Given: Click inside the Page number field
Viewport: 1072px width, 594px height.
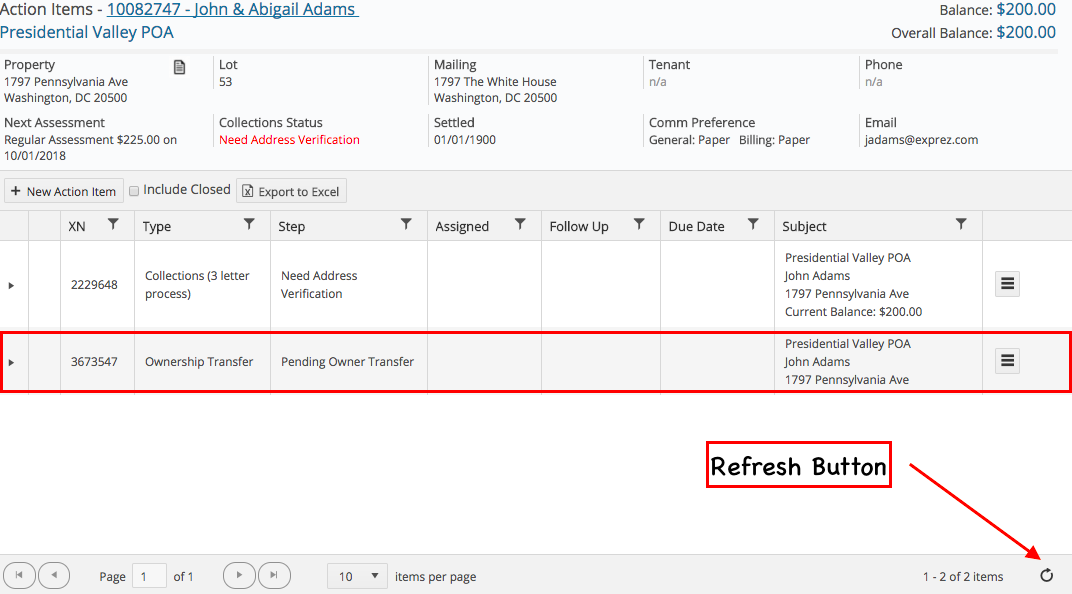Looking at the screenshot, I should (x=149, y=576).
